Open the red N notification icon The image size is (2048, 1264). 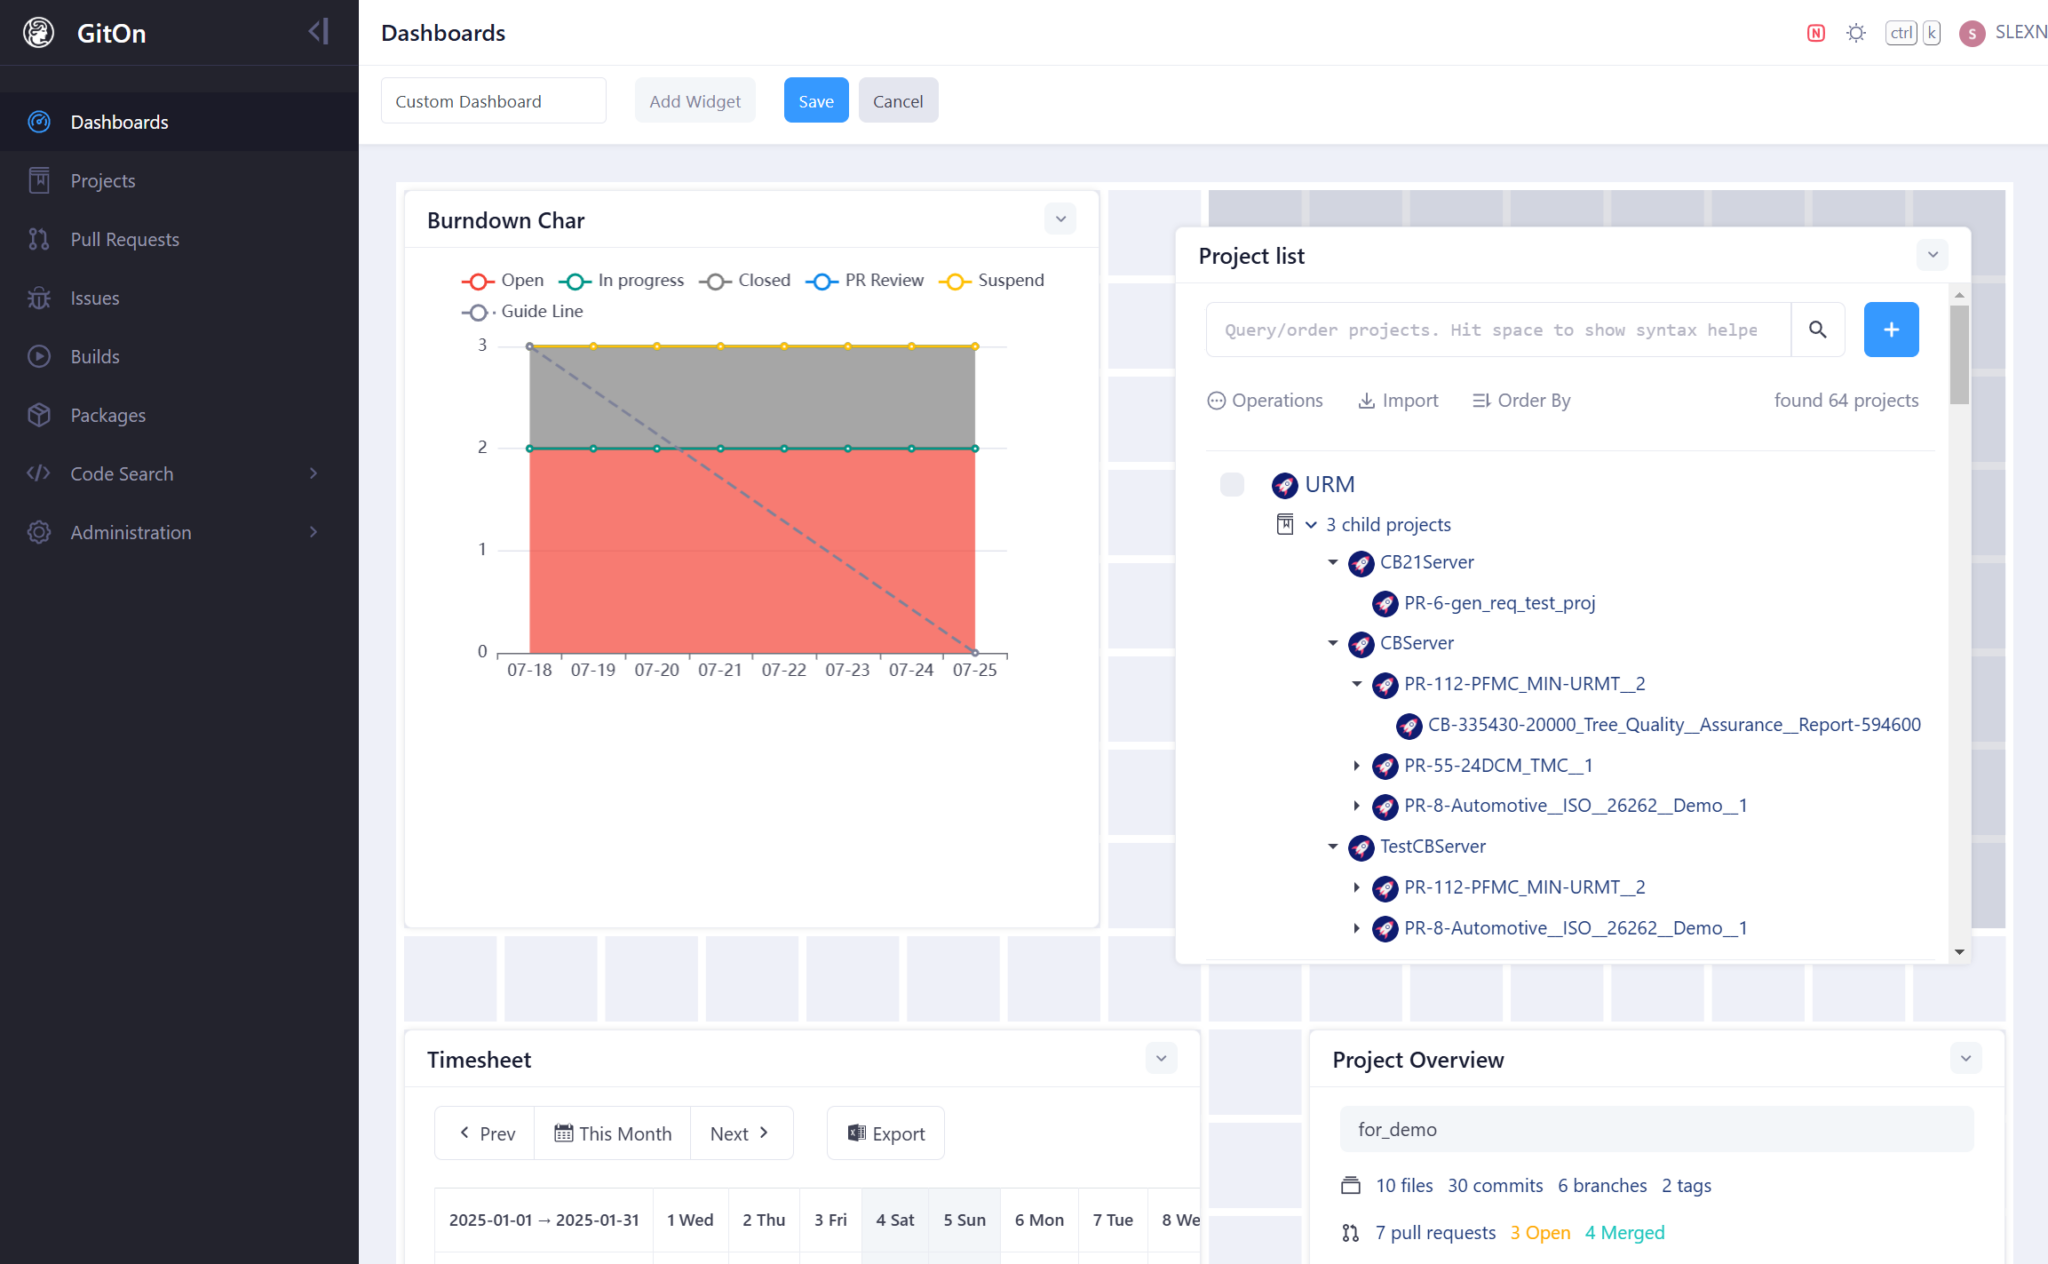pos(1816,33)
